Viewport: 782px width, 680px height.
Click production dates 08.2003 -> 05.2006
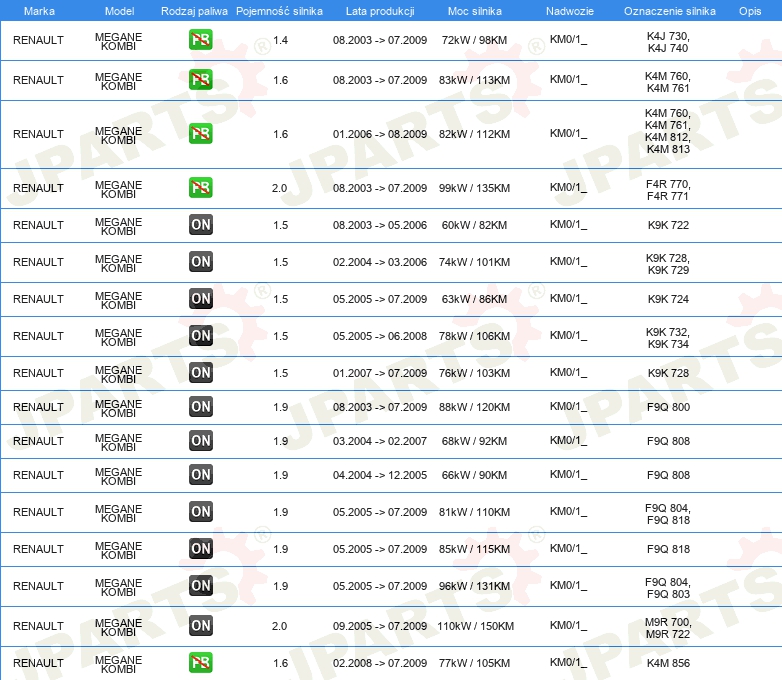point(380,225)
